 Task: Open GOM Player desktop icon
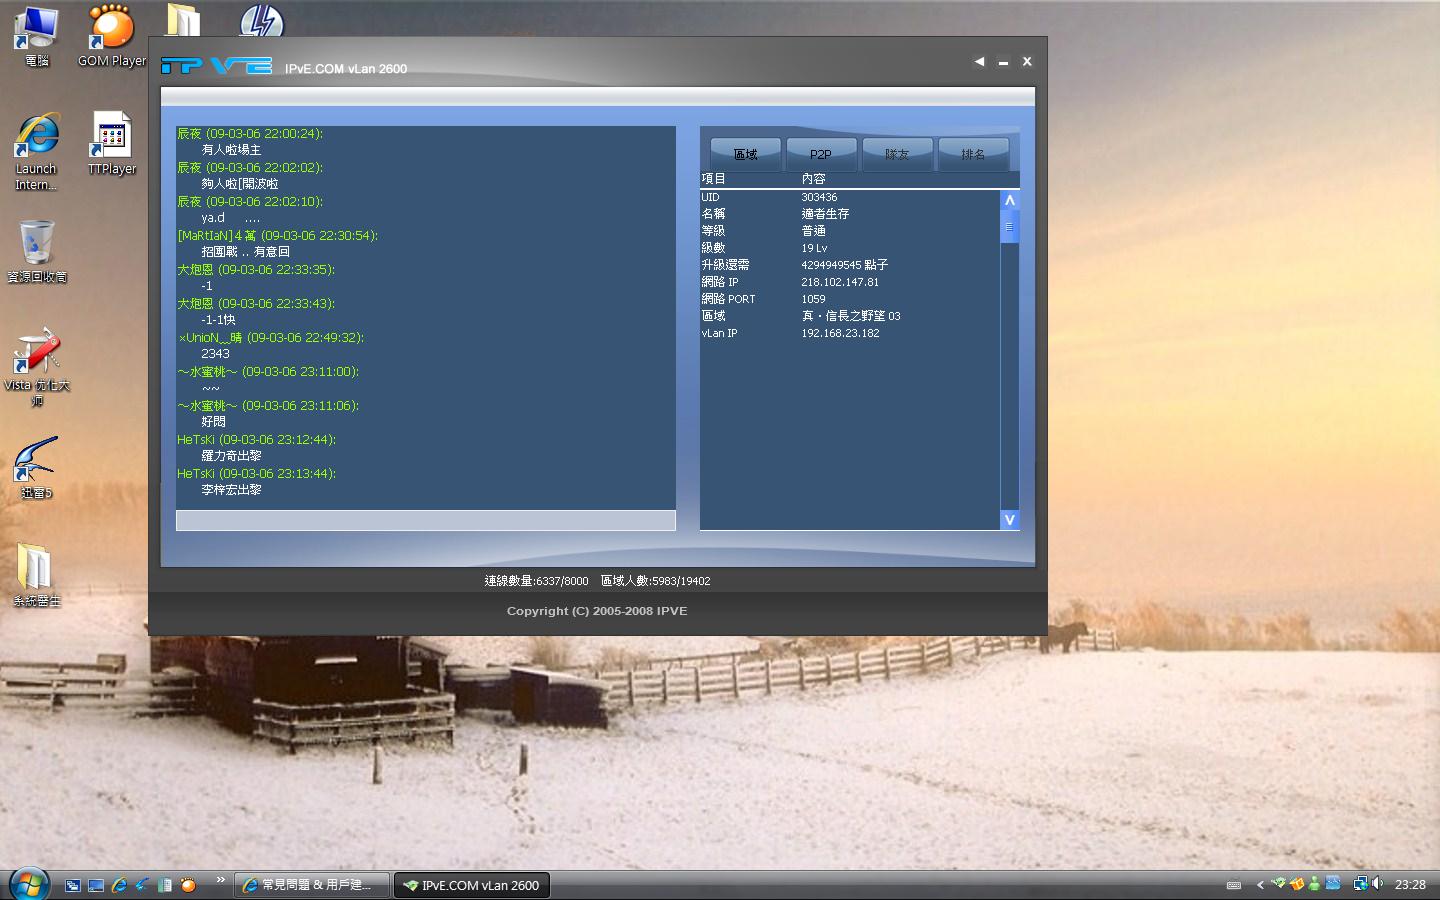coord(111,37)
